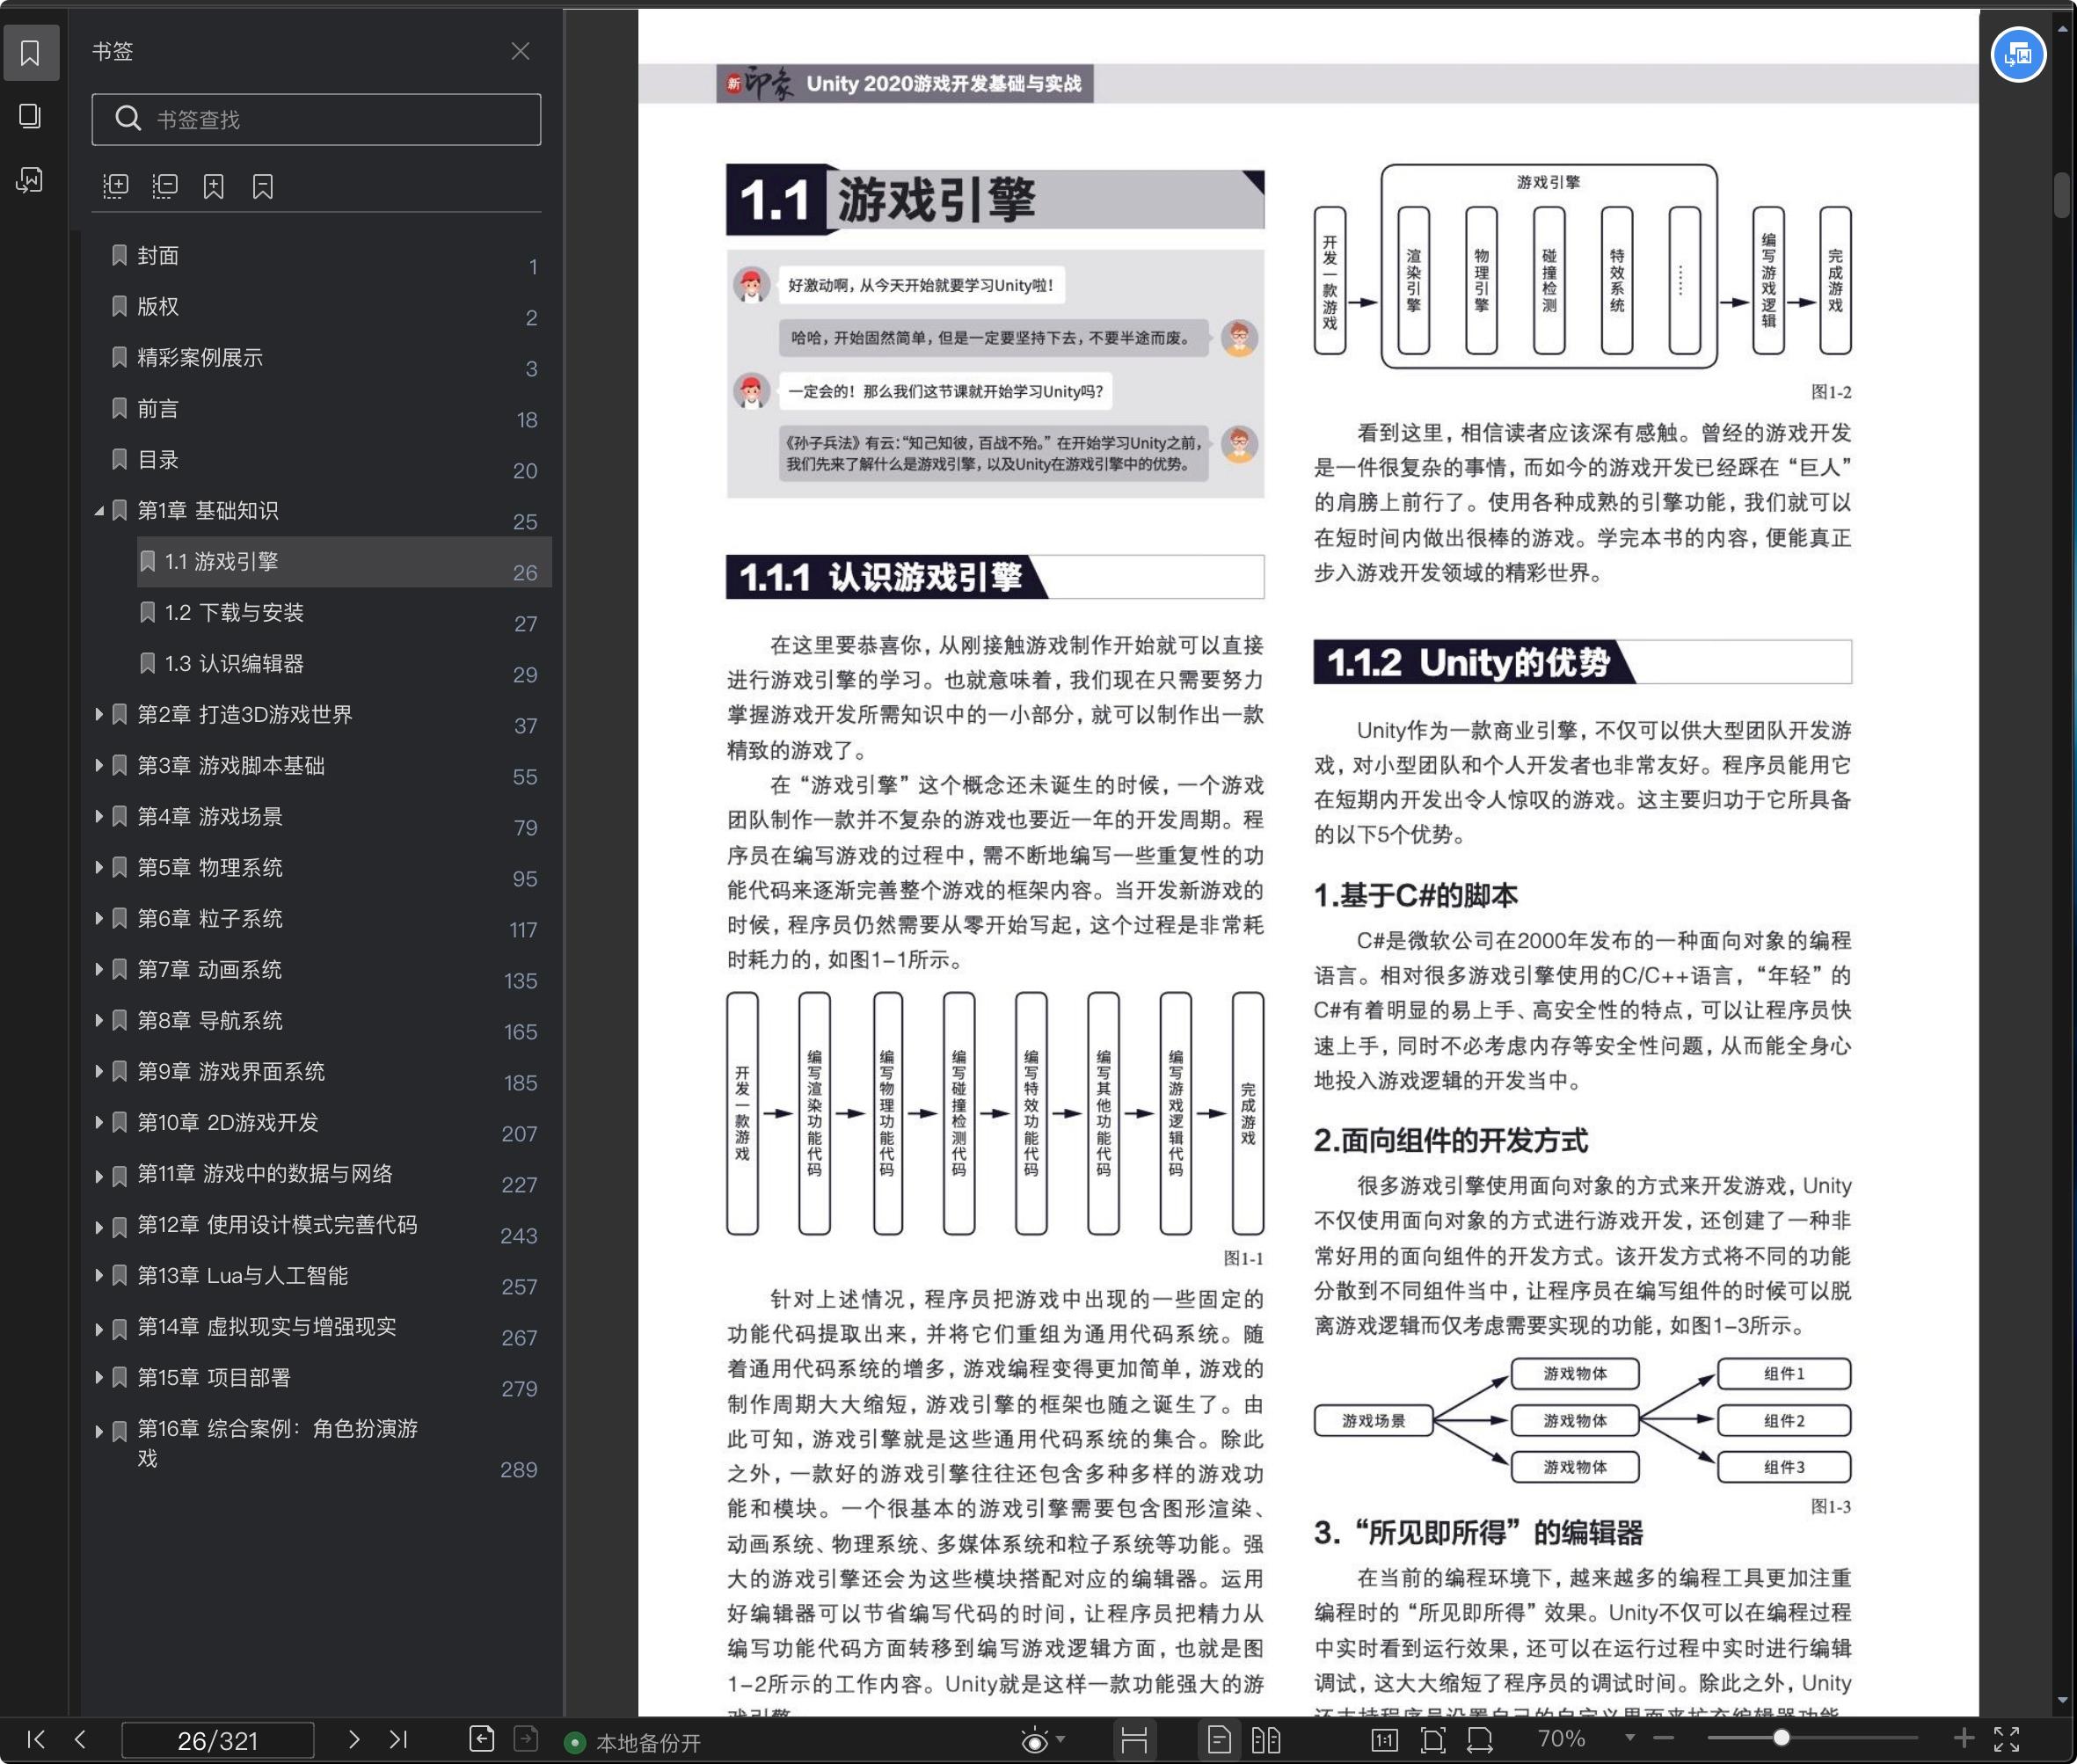The image size is (2077, 1764).
Task: Go to the last page
Action: 398,1740
